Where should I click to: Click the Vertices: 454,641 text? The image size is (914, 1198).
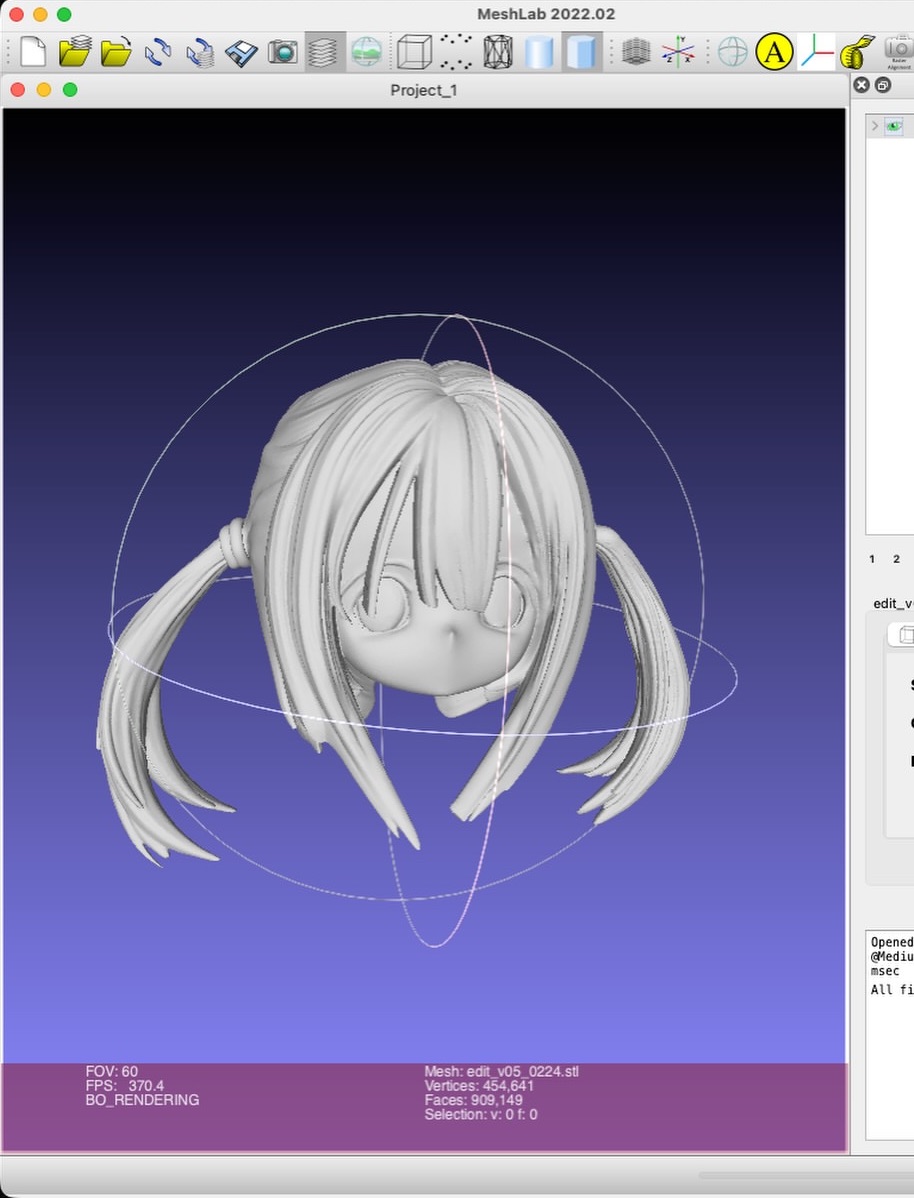[479, 1086]
